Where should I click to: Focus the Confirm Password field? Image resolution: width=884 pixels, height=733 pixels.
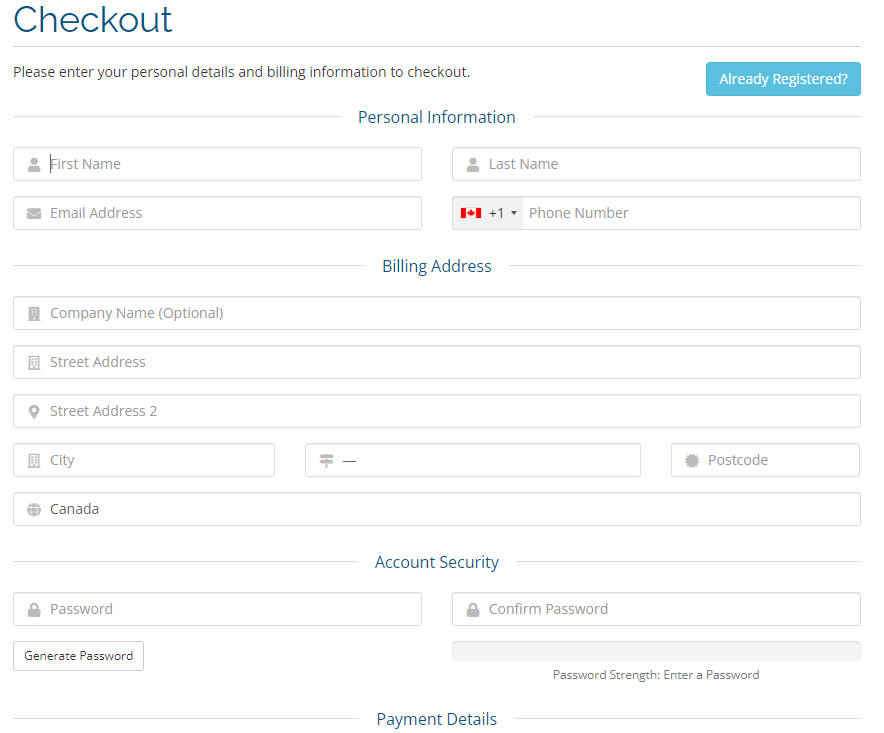[668, 609]
